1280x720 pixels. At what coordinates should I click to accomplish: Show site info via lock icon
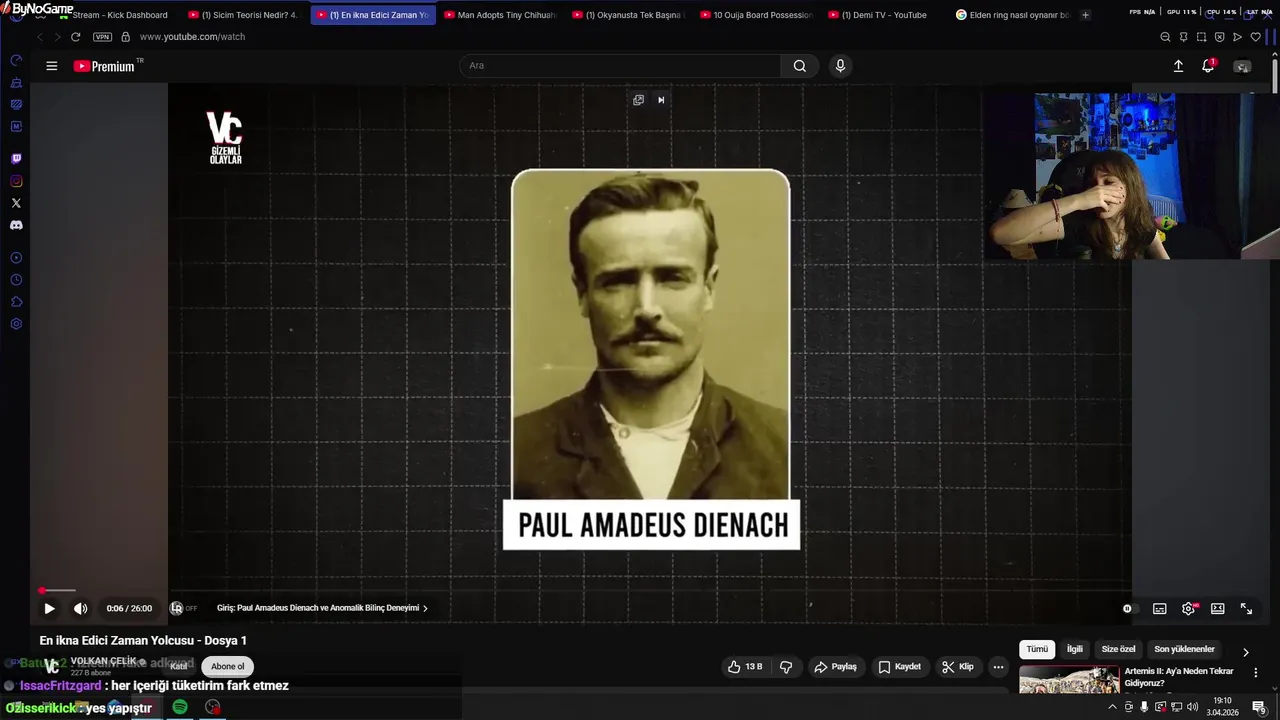(125, 37)
